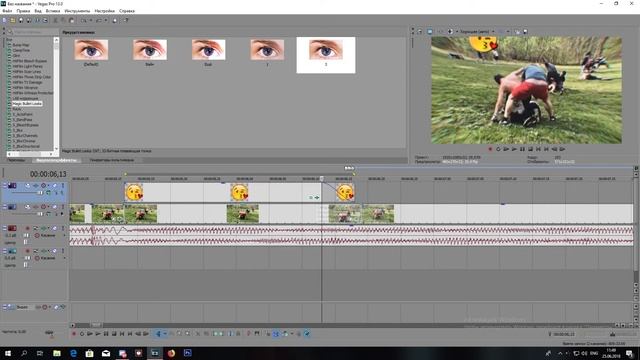Open the Настройки menu
640x360 pixels.
click(x=104, y=11)
